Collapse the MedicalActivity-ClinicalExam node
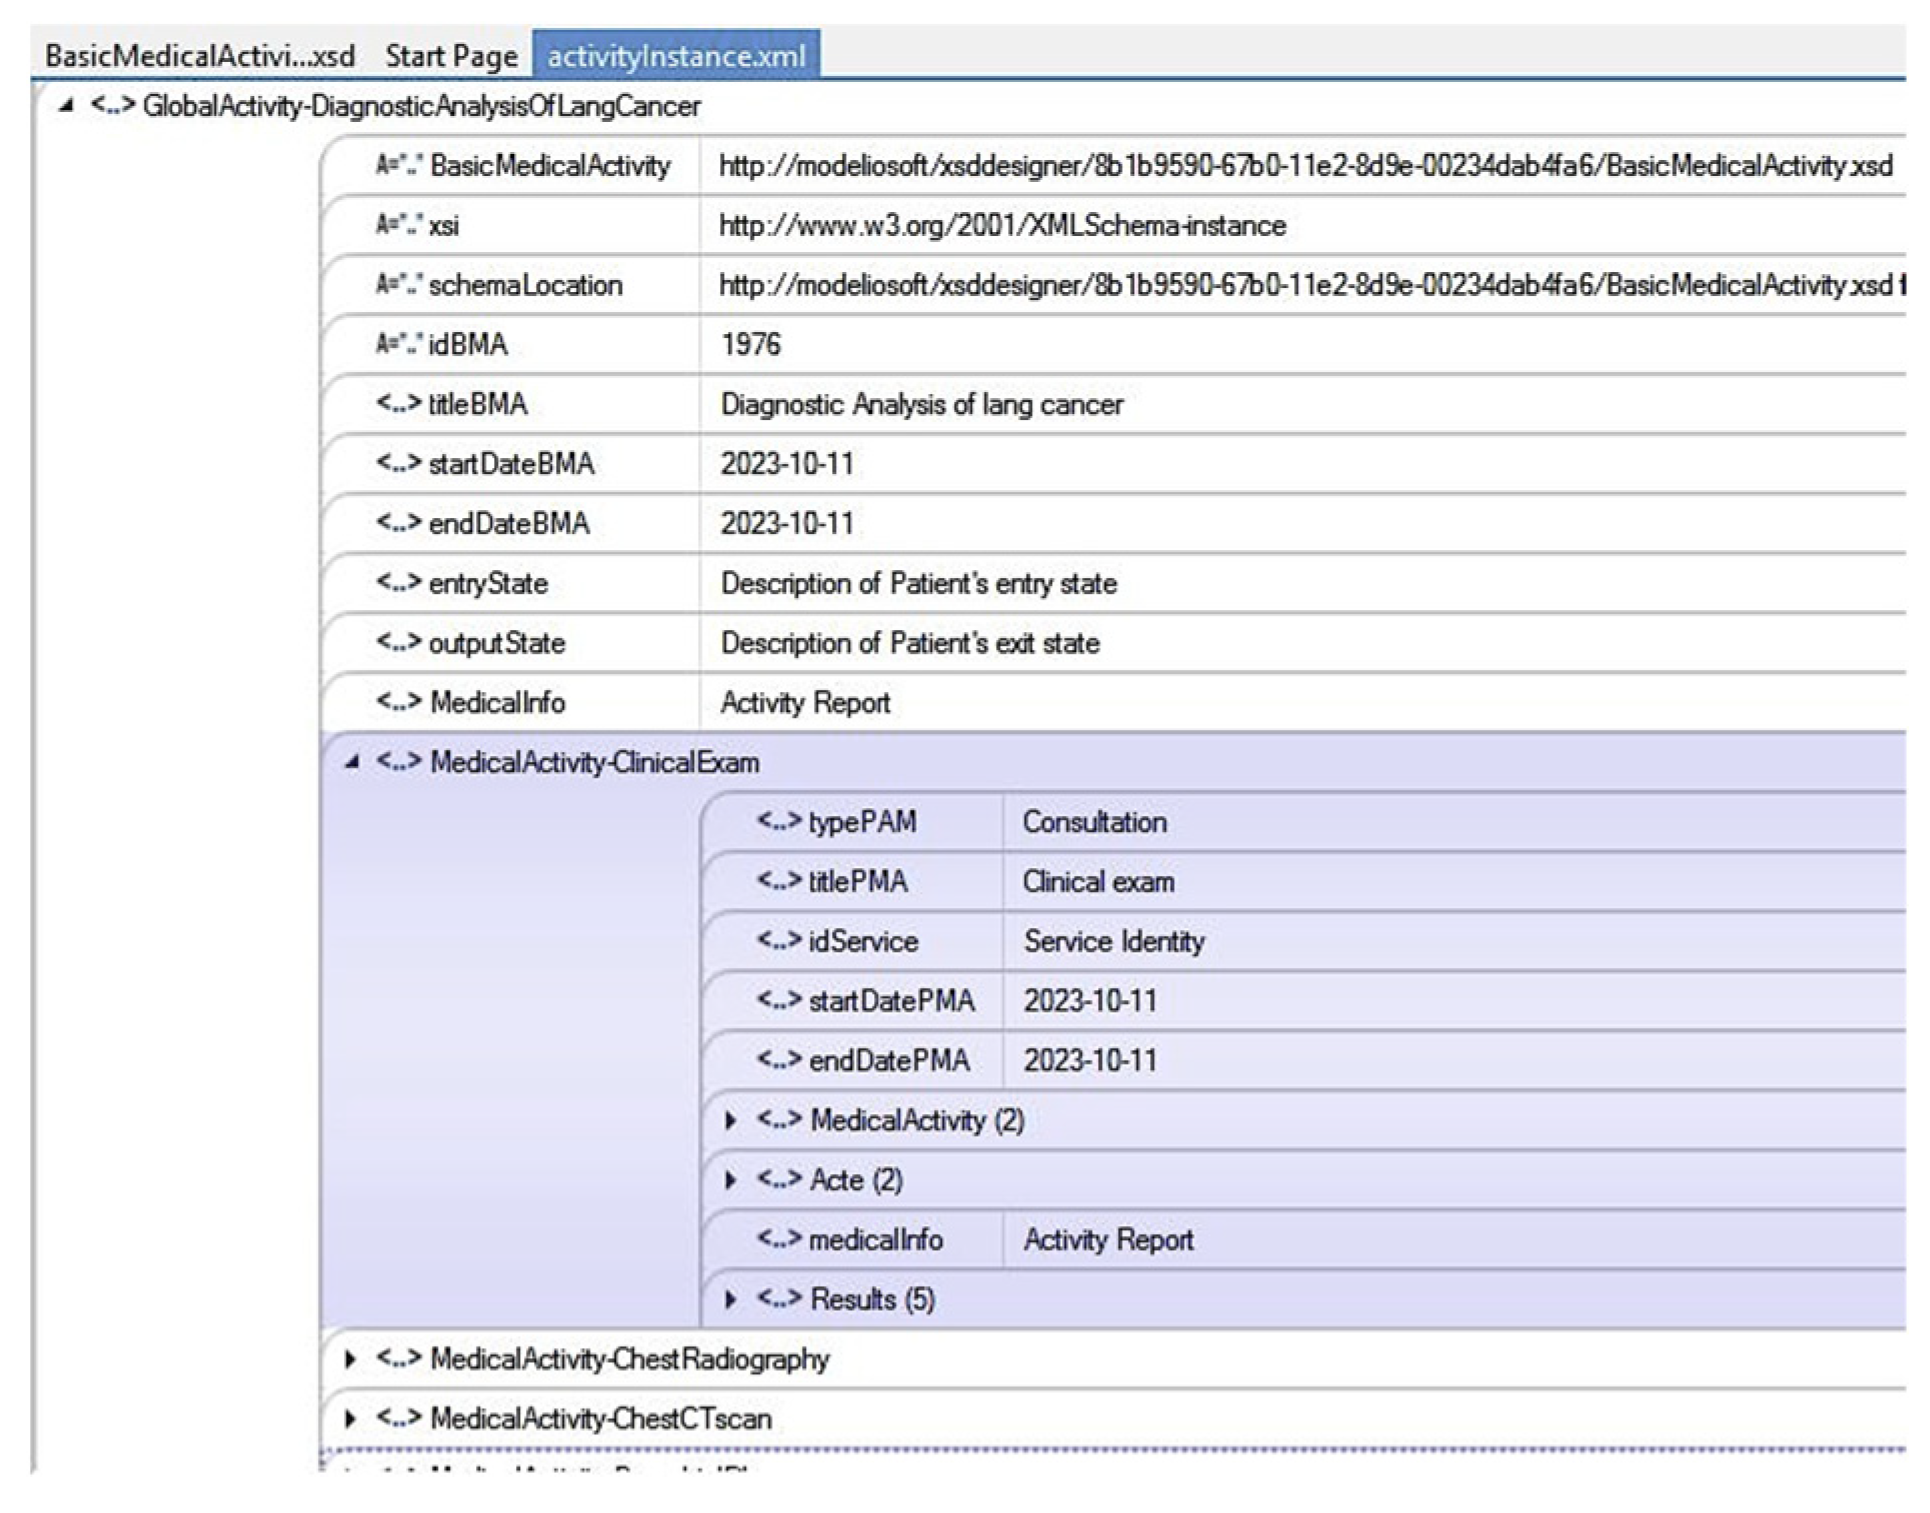Image resolution: width=1930 pixels, height=1513 pixels. click(x=351, y=762)
